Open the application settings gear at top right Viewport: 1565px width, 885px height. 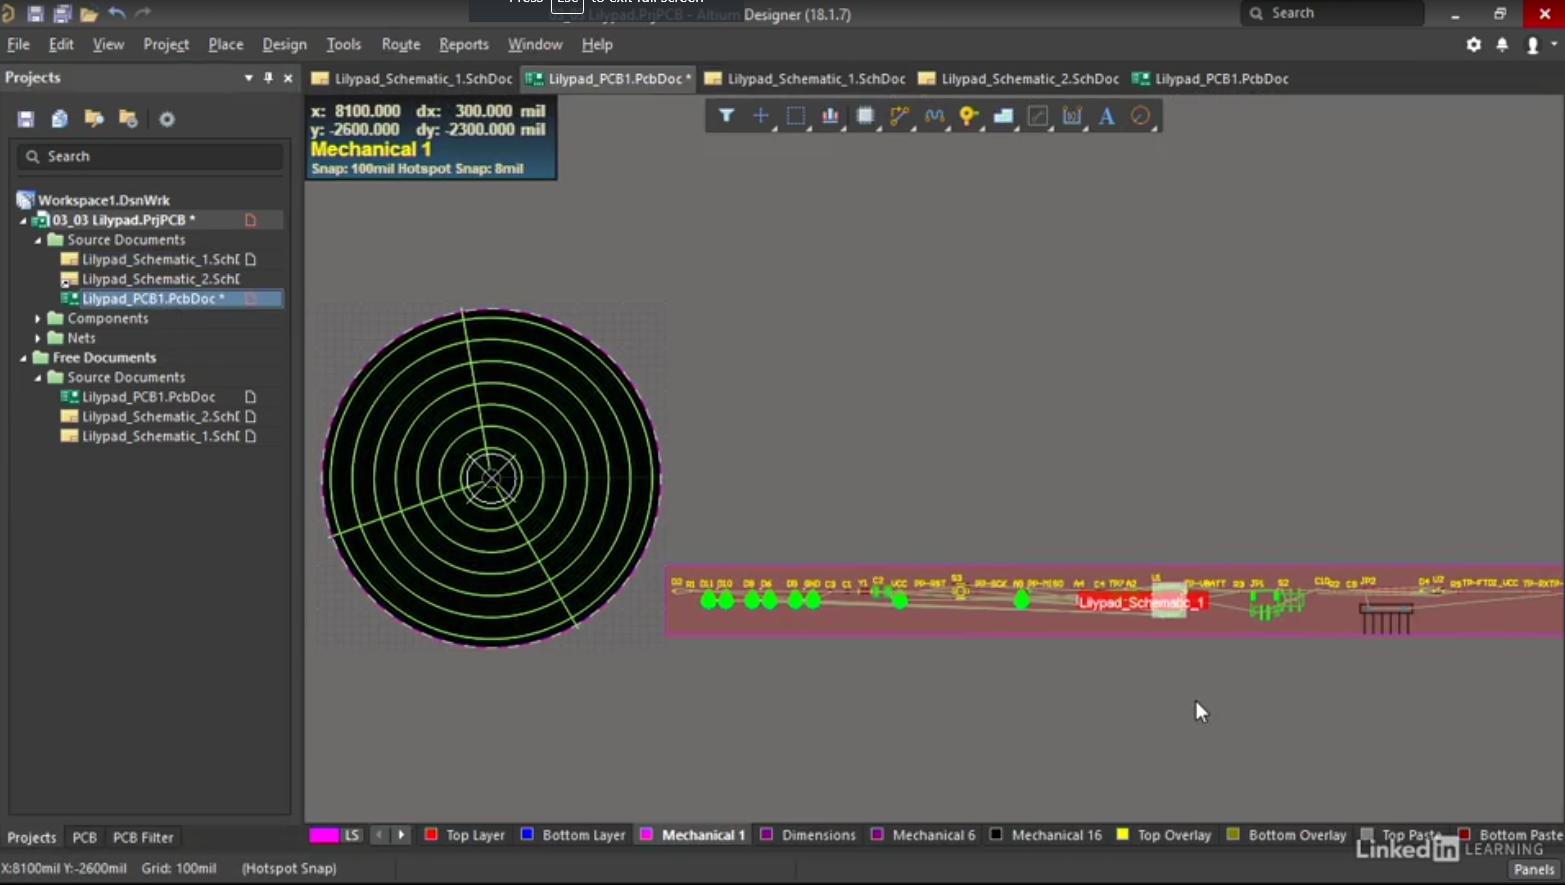tap(1474, 45)
